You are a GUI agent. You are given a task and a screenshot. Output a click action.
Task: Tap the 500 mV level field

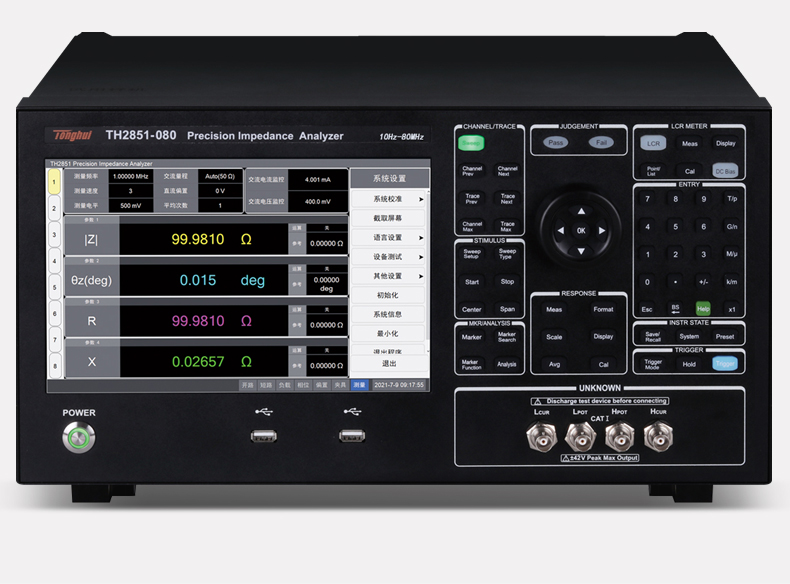coord(130,206)
